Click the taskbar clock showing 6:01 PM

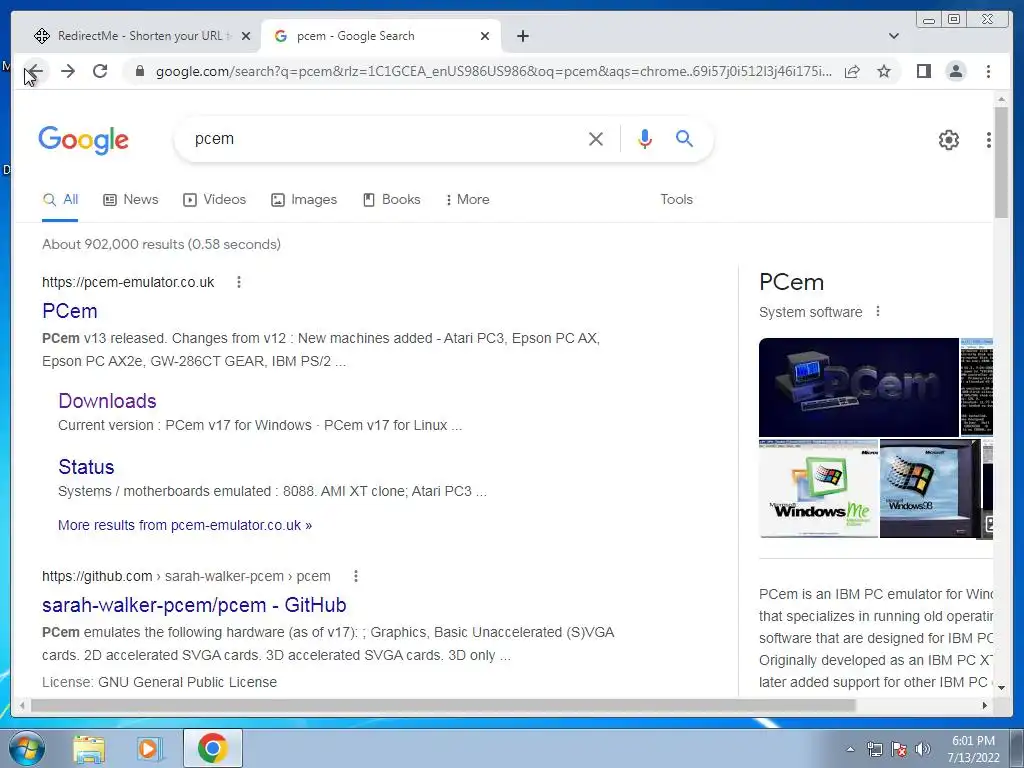pyautogui.click(x=973, y=749)
